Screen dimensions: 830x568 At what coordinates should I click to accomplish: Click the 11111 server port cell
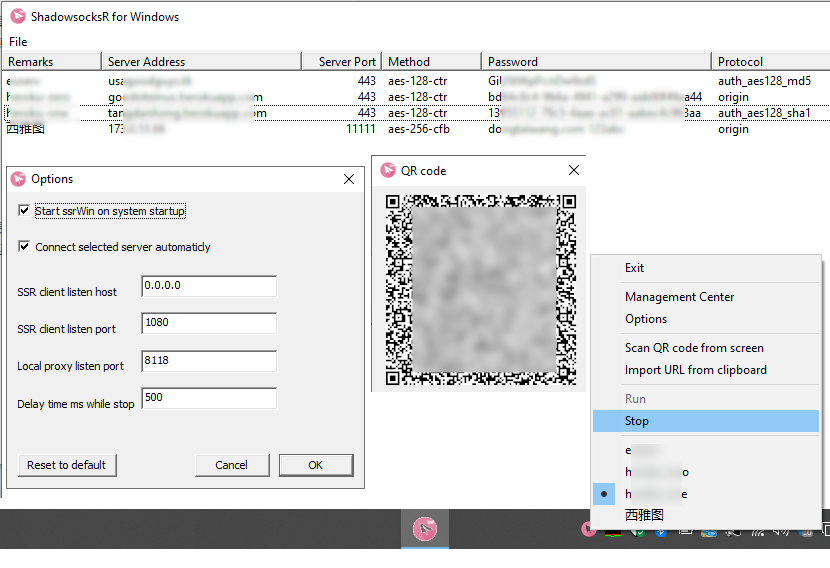tap(361, 129)
